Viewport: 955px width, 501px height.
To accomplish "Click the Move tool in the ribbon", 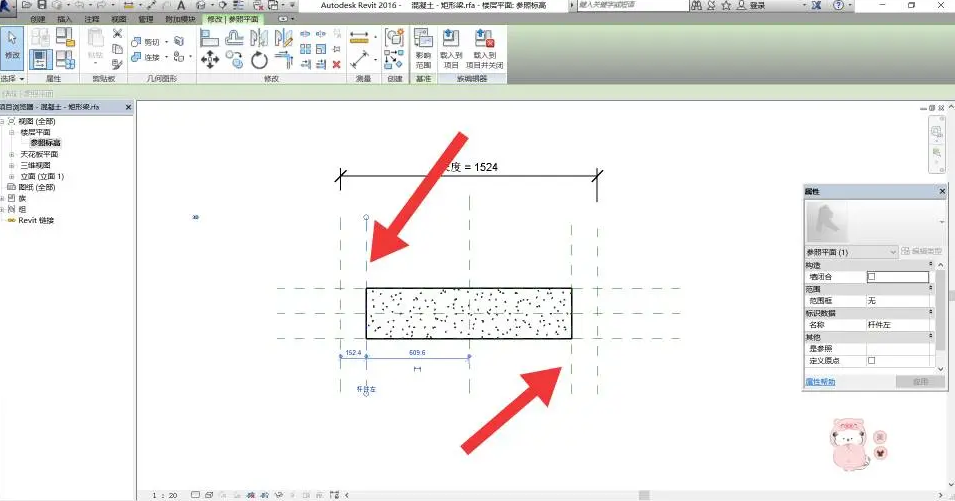I will (210, 60).
